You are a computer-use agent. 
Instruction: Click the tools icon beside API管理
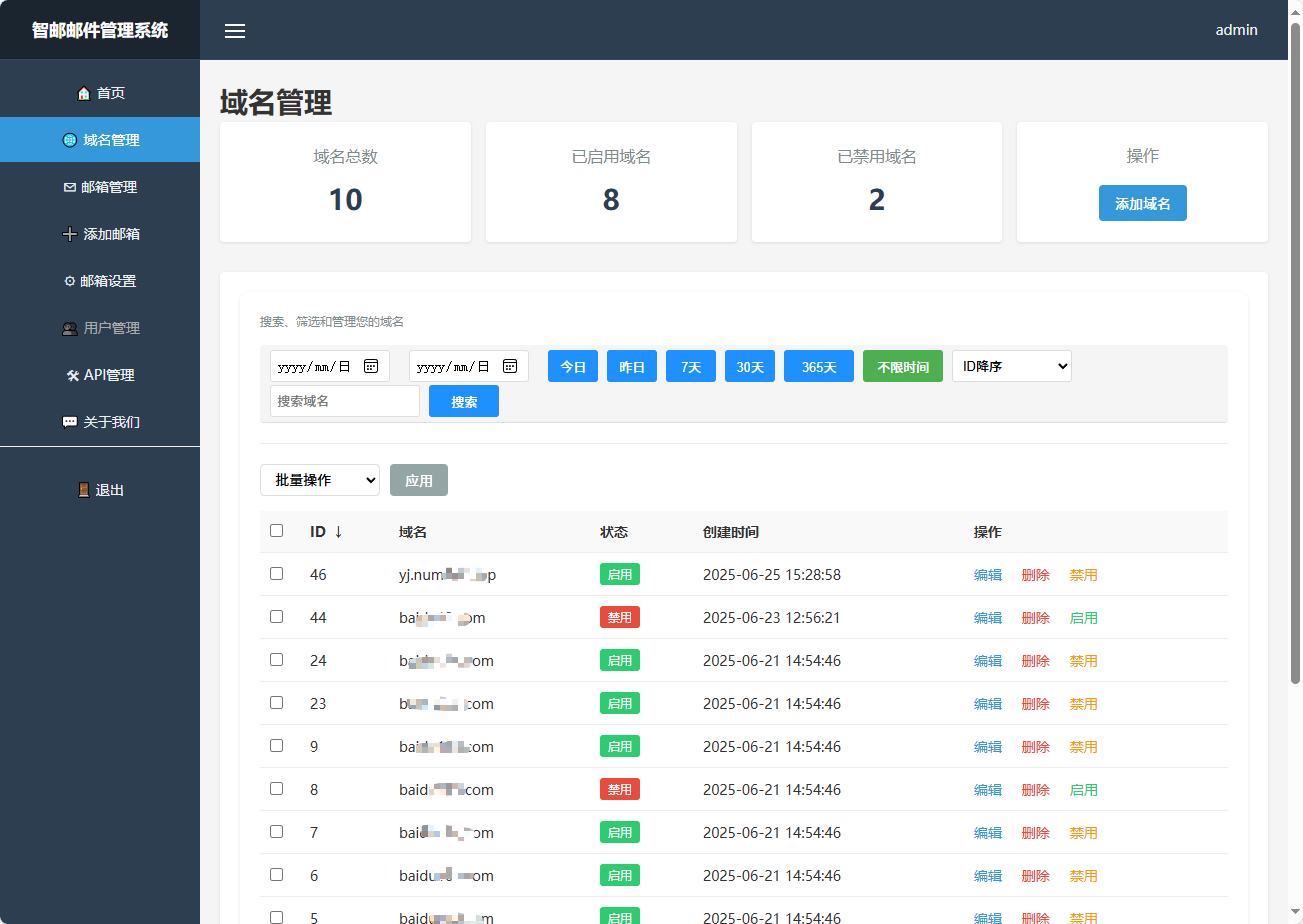[x=72, y=375]
